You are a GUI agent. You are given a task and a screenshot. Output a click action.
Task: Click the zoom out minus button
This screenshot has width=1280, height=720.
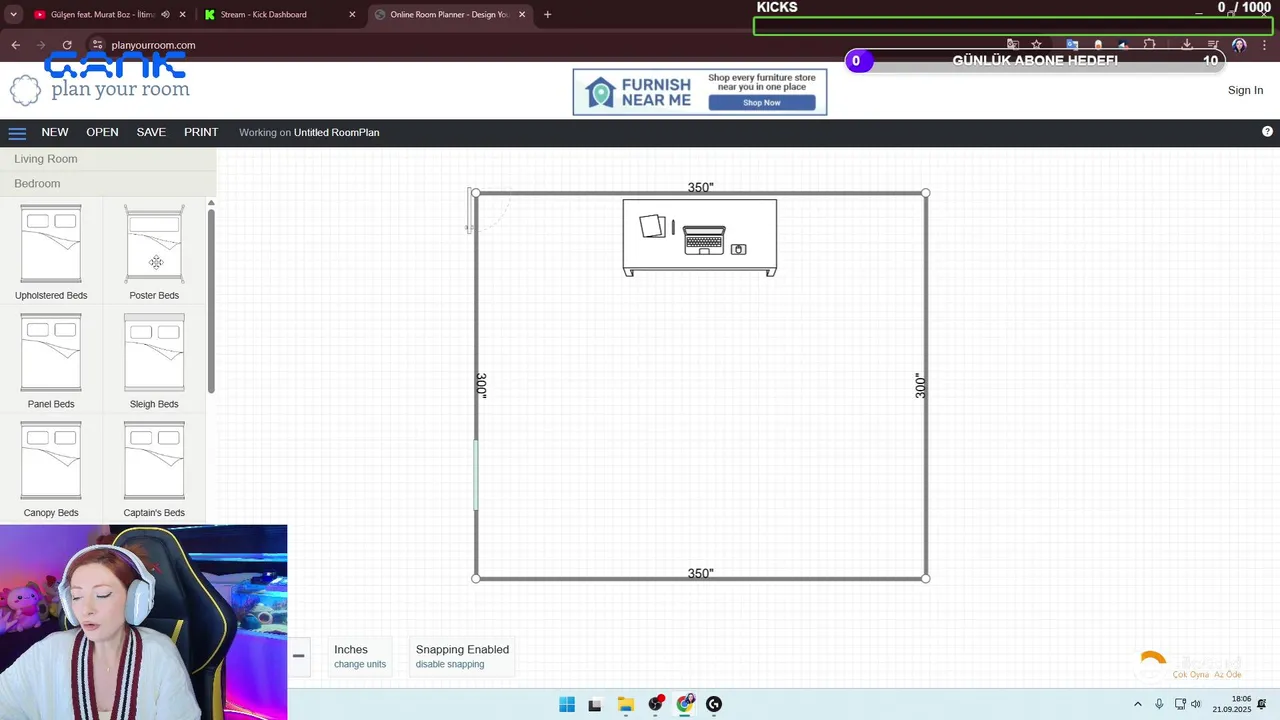coord(298,656)
